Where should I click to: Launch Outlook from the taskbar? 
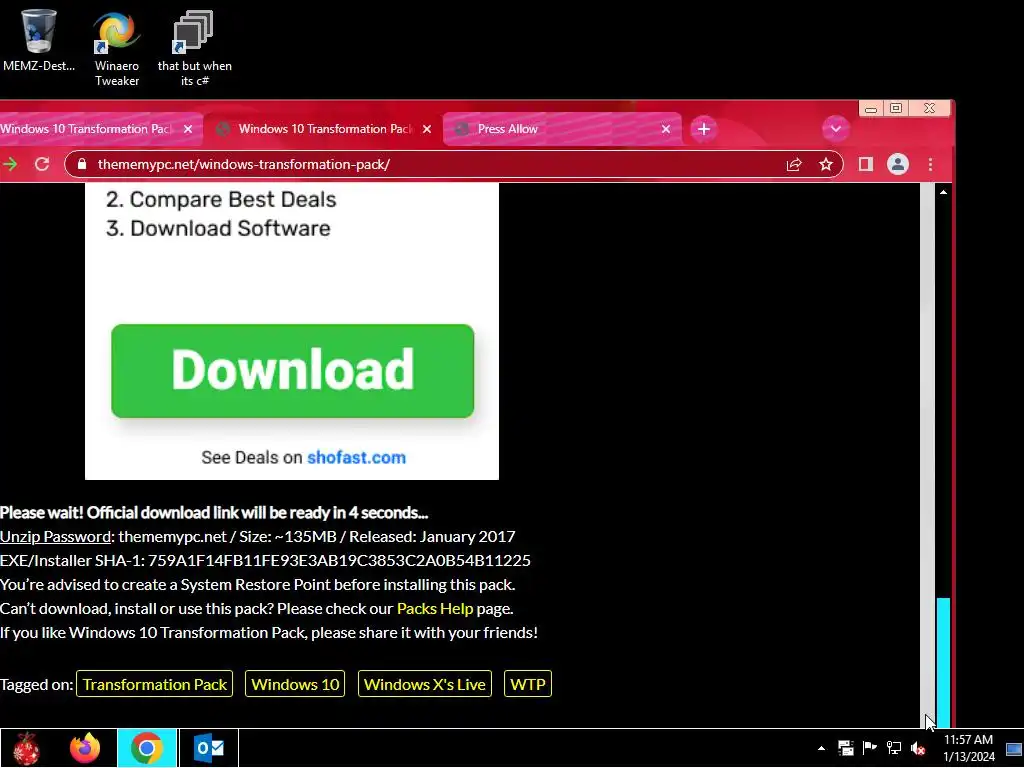tap(209, 748)
